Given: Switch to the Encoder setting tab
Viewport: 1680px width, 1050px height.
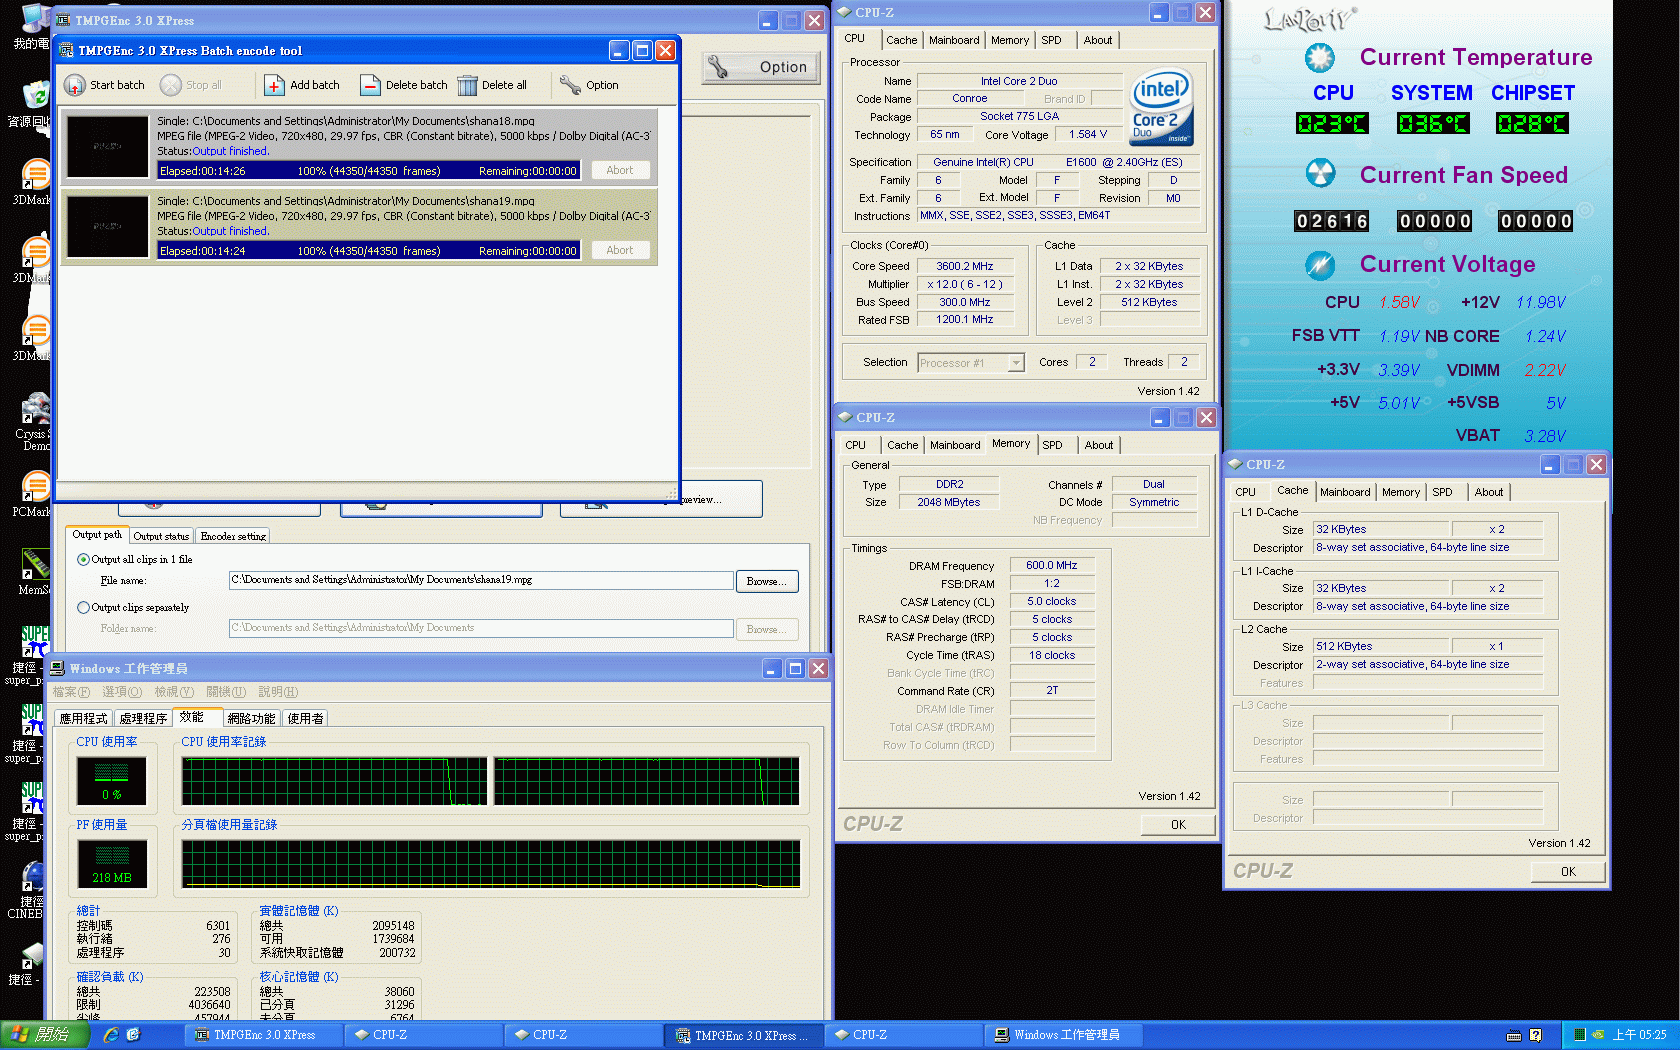Looking at the screenshot, I should tap(233, 536).
